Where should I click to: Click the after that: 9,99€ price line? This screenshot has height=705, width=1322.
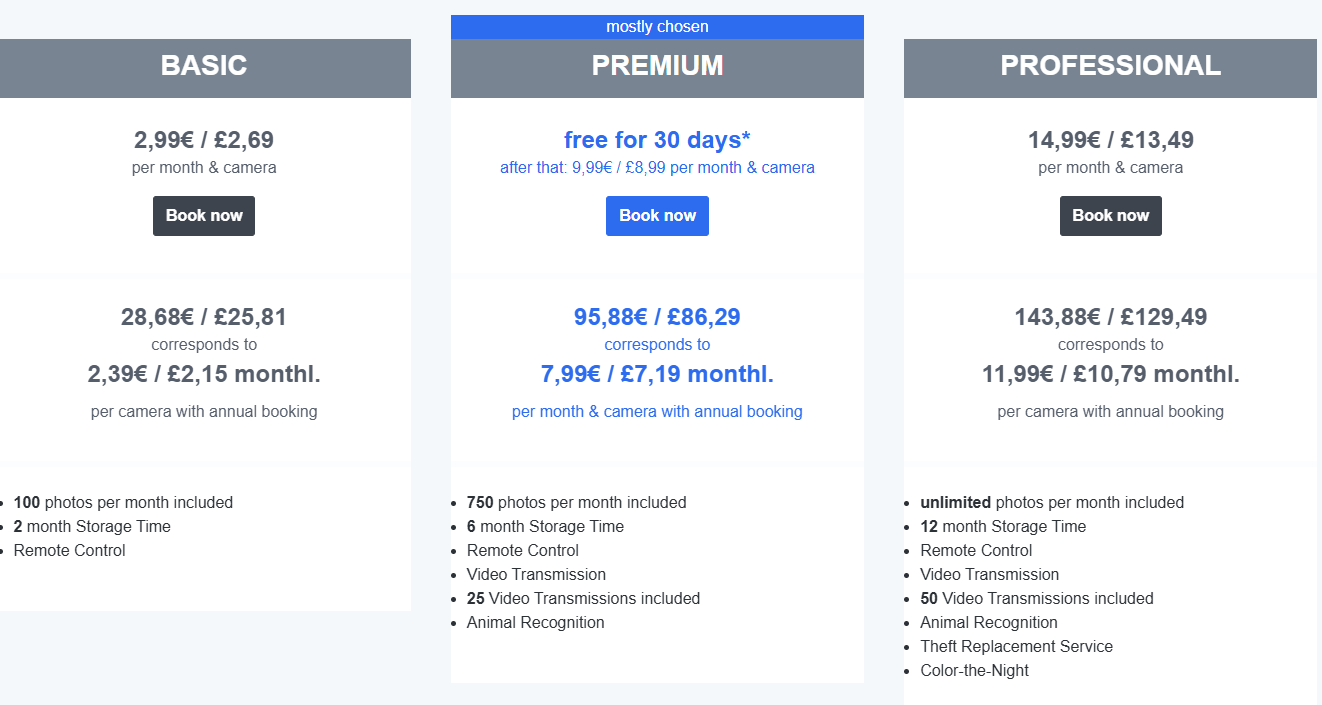[x=657, y=168]
